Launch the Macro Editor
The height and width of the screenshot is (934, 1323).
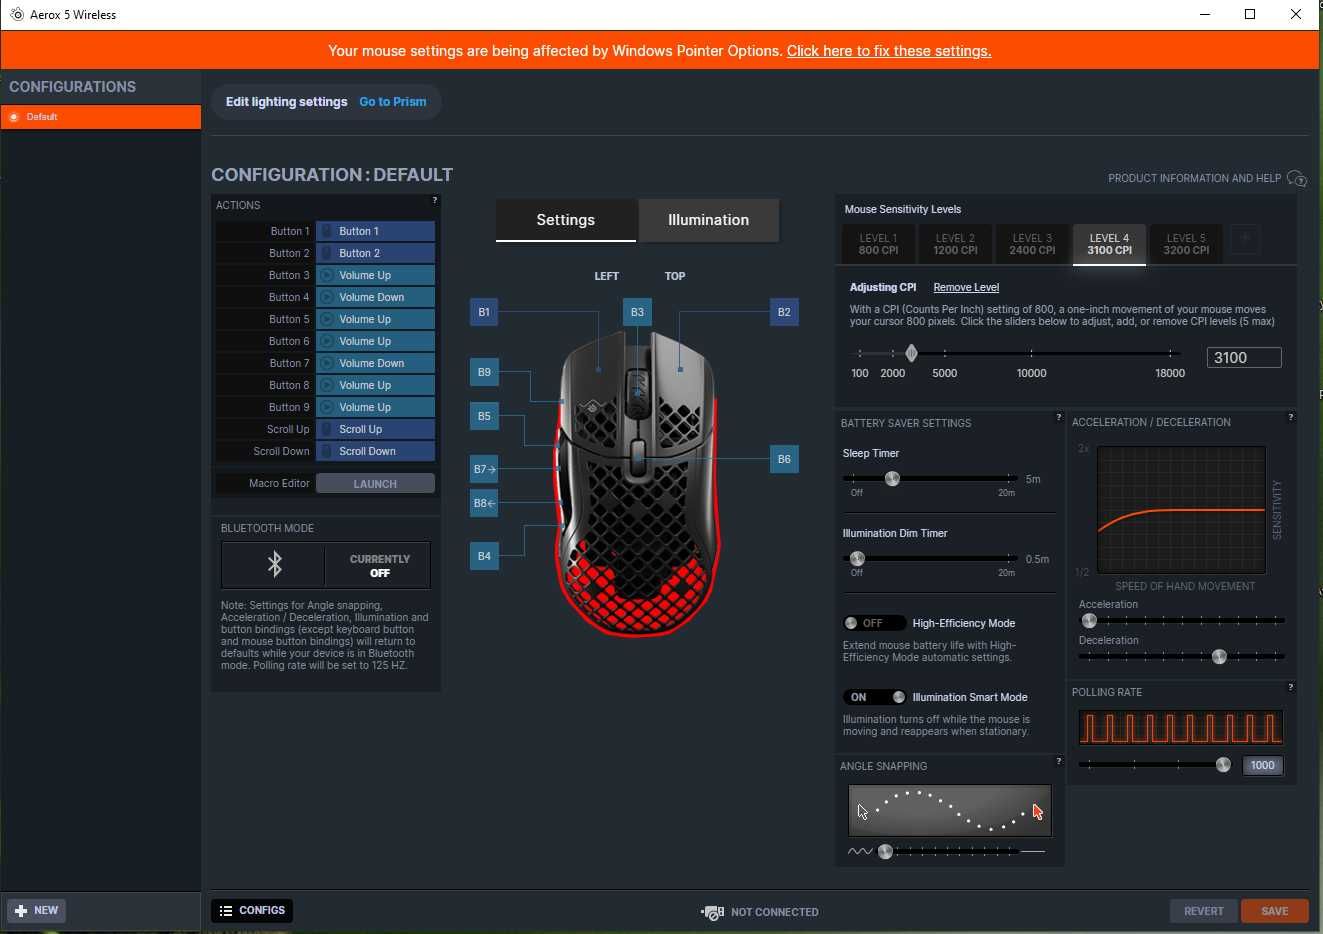click(375, 484)
